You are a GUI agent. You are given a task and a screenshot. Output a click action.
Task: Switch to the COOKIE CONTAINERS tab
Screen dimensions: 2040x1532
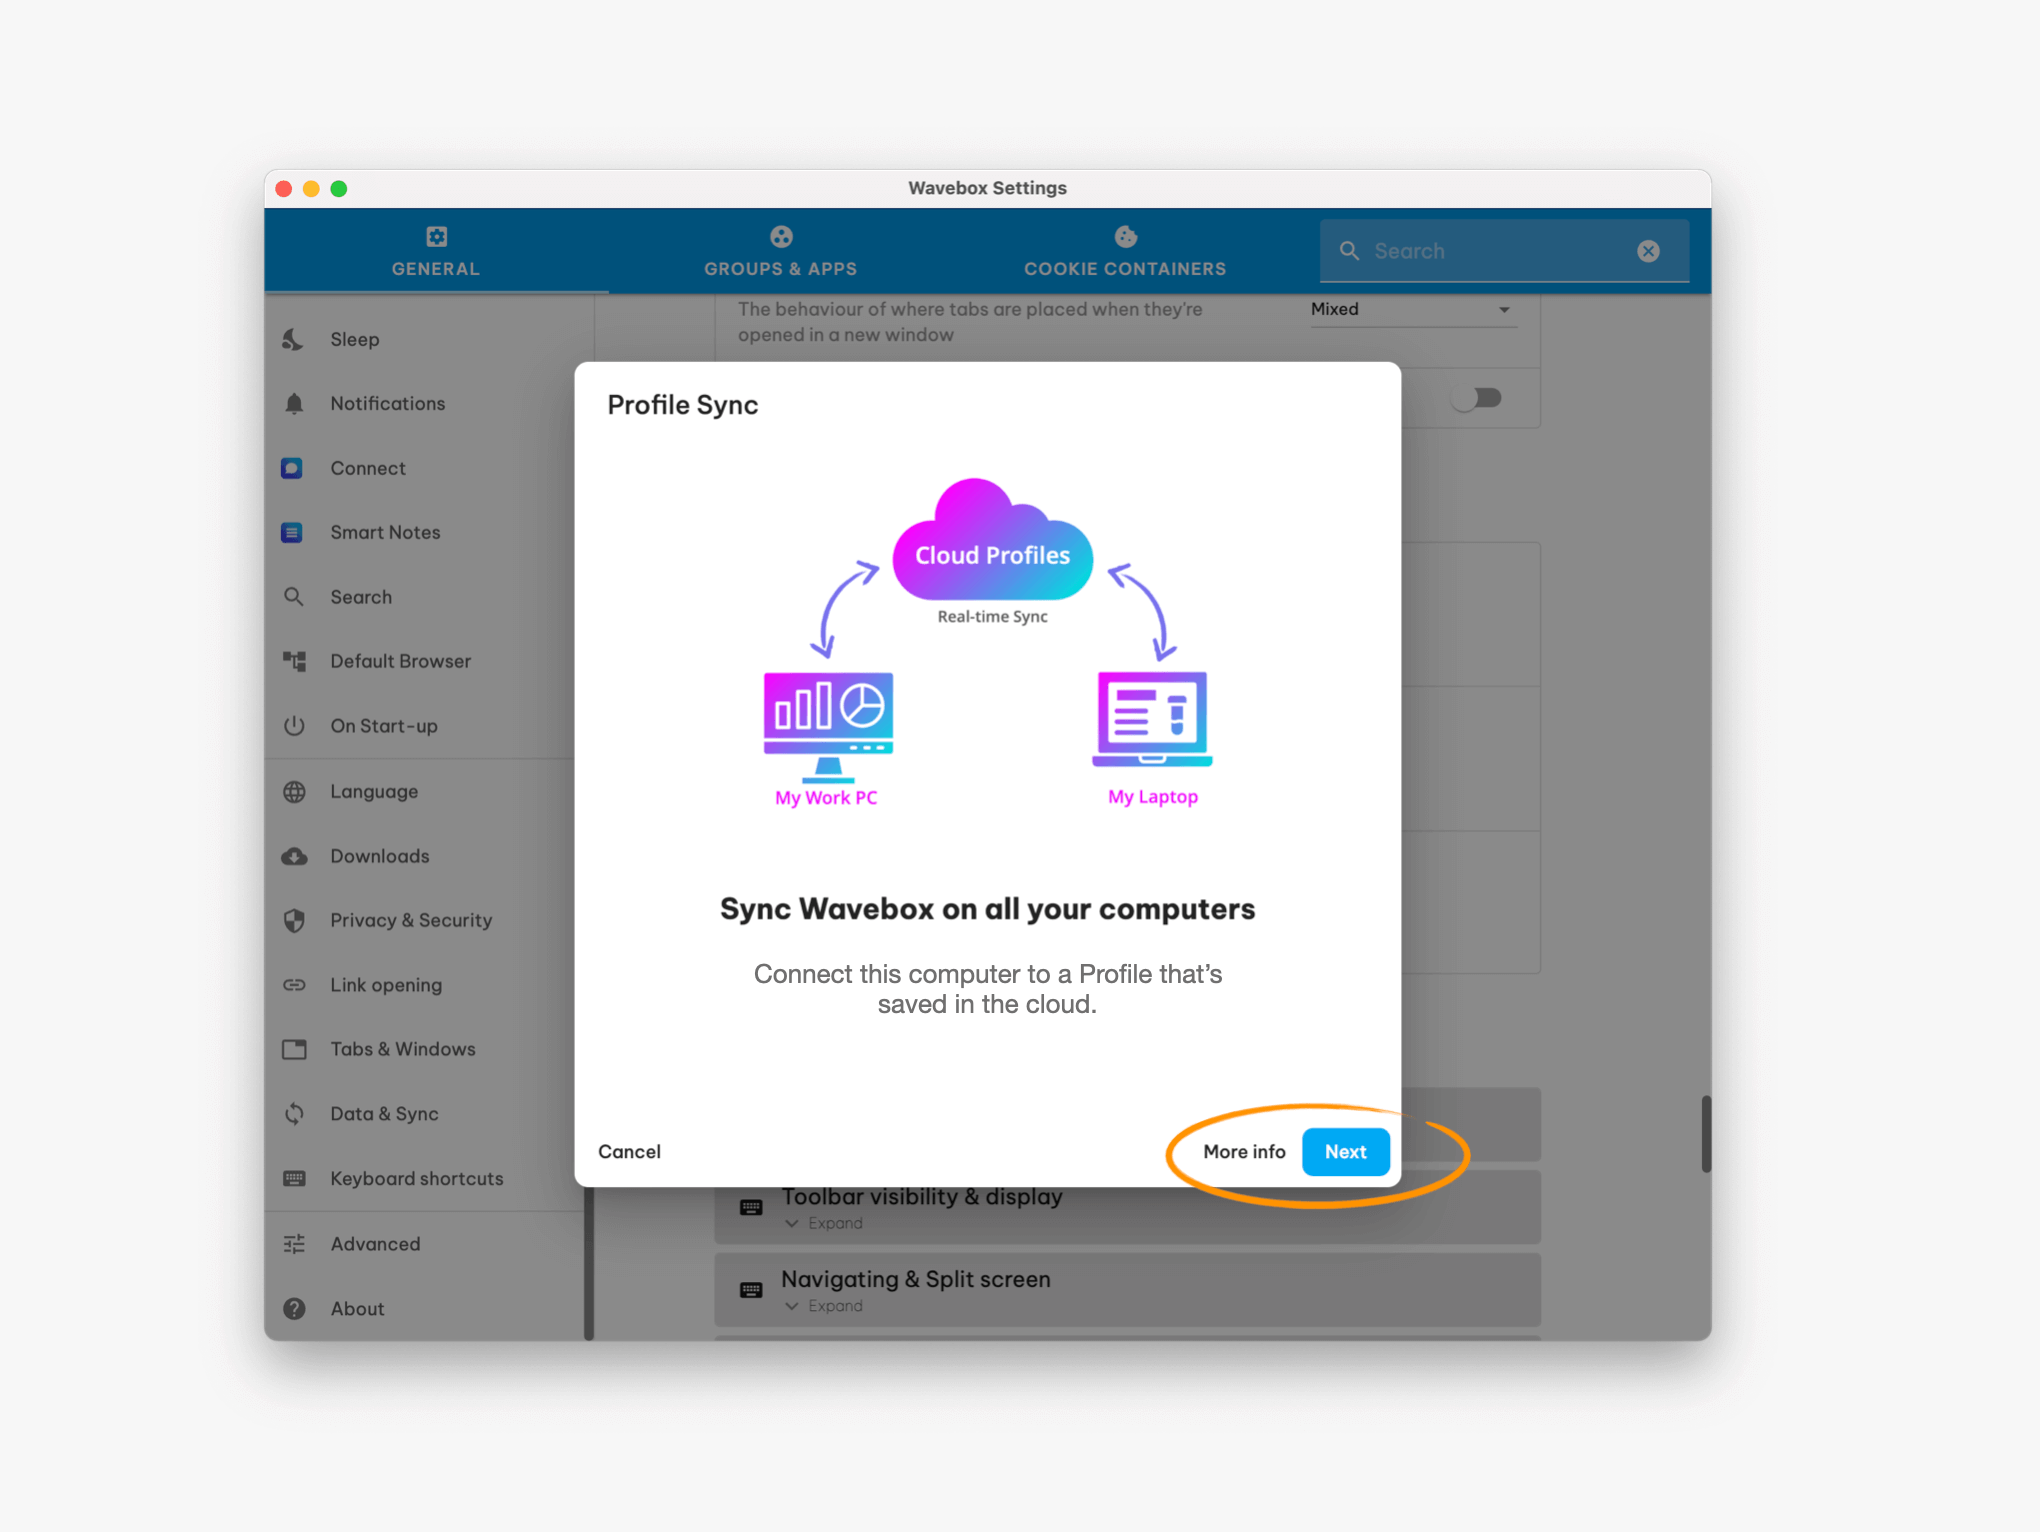tap(1125, 251)
